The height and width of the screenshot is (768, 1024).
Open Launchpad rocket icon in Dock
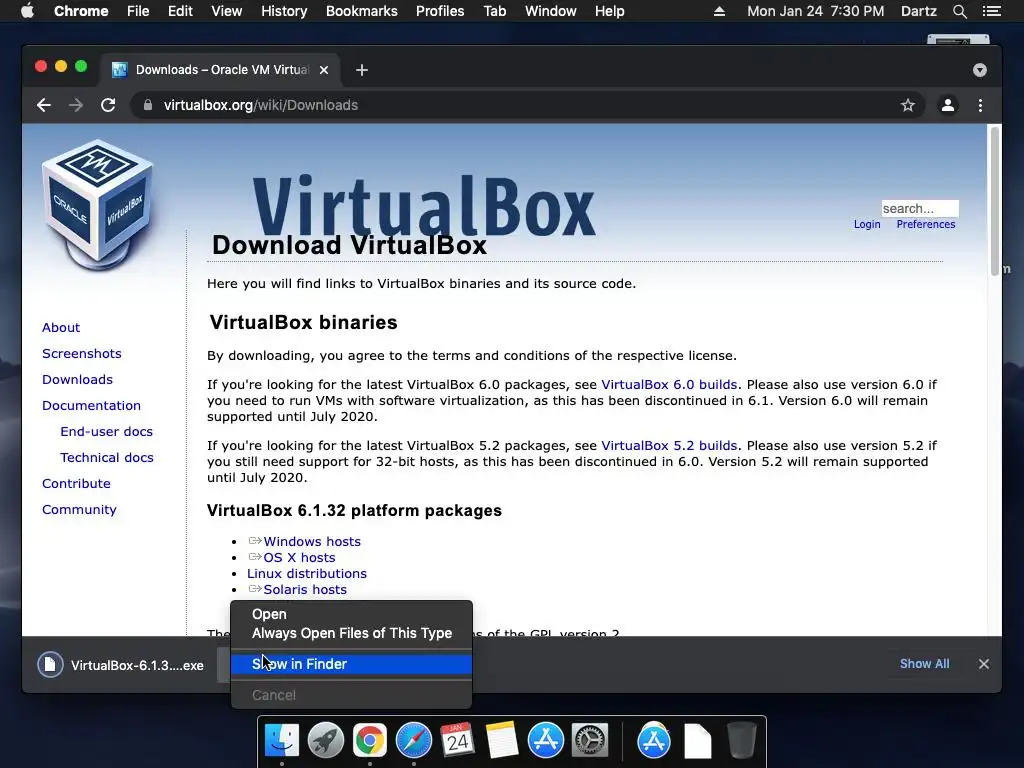(325, 741)
